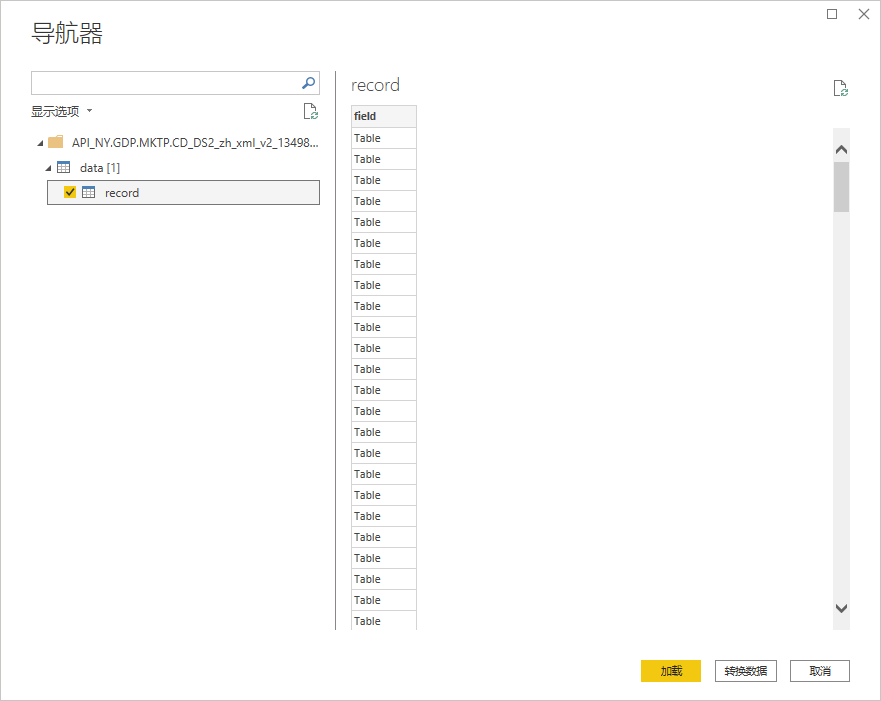Click the 取消 button
The image size is (881, 701).
(x=820, y=671)
